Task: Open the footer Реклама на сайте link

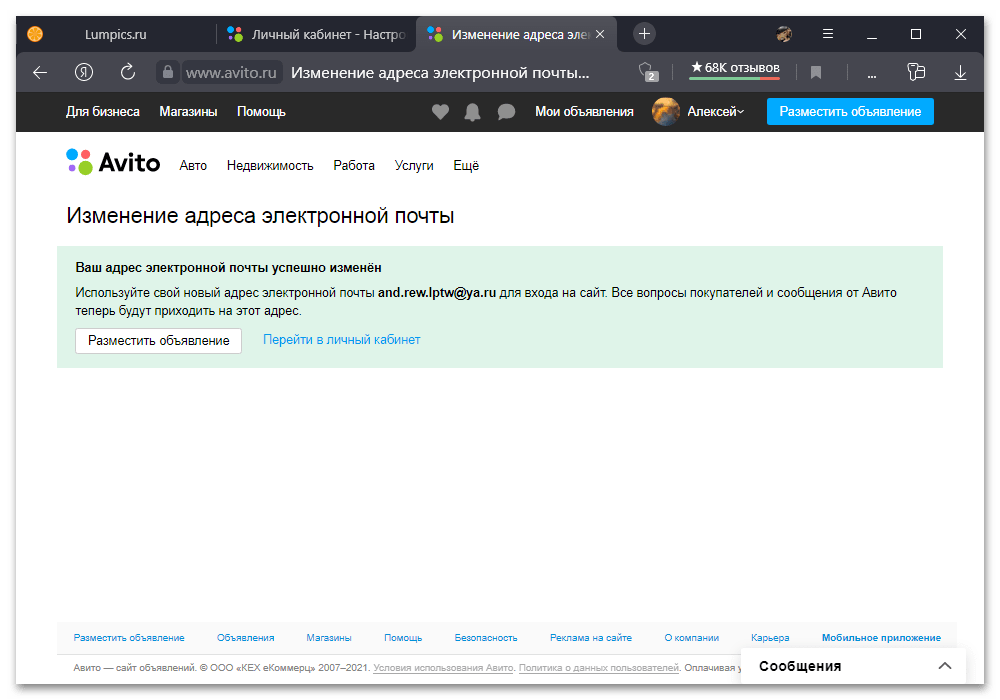Action: (591, 638)
